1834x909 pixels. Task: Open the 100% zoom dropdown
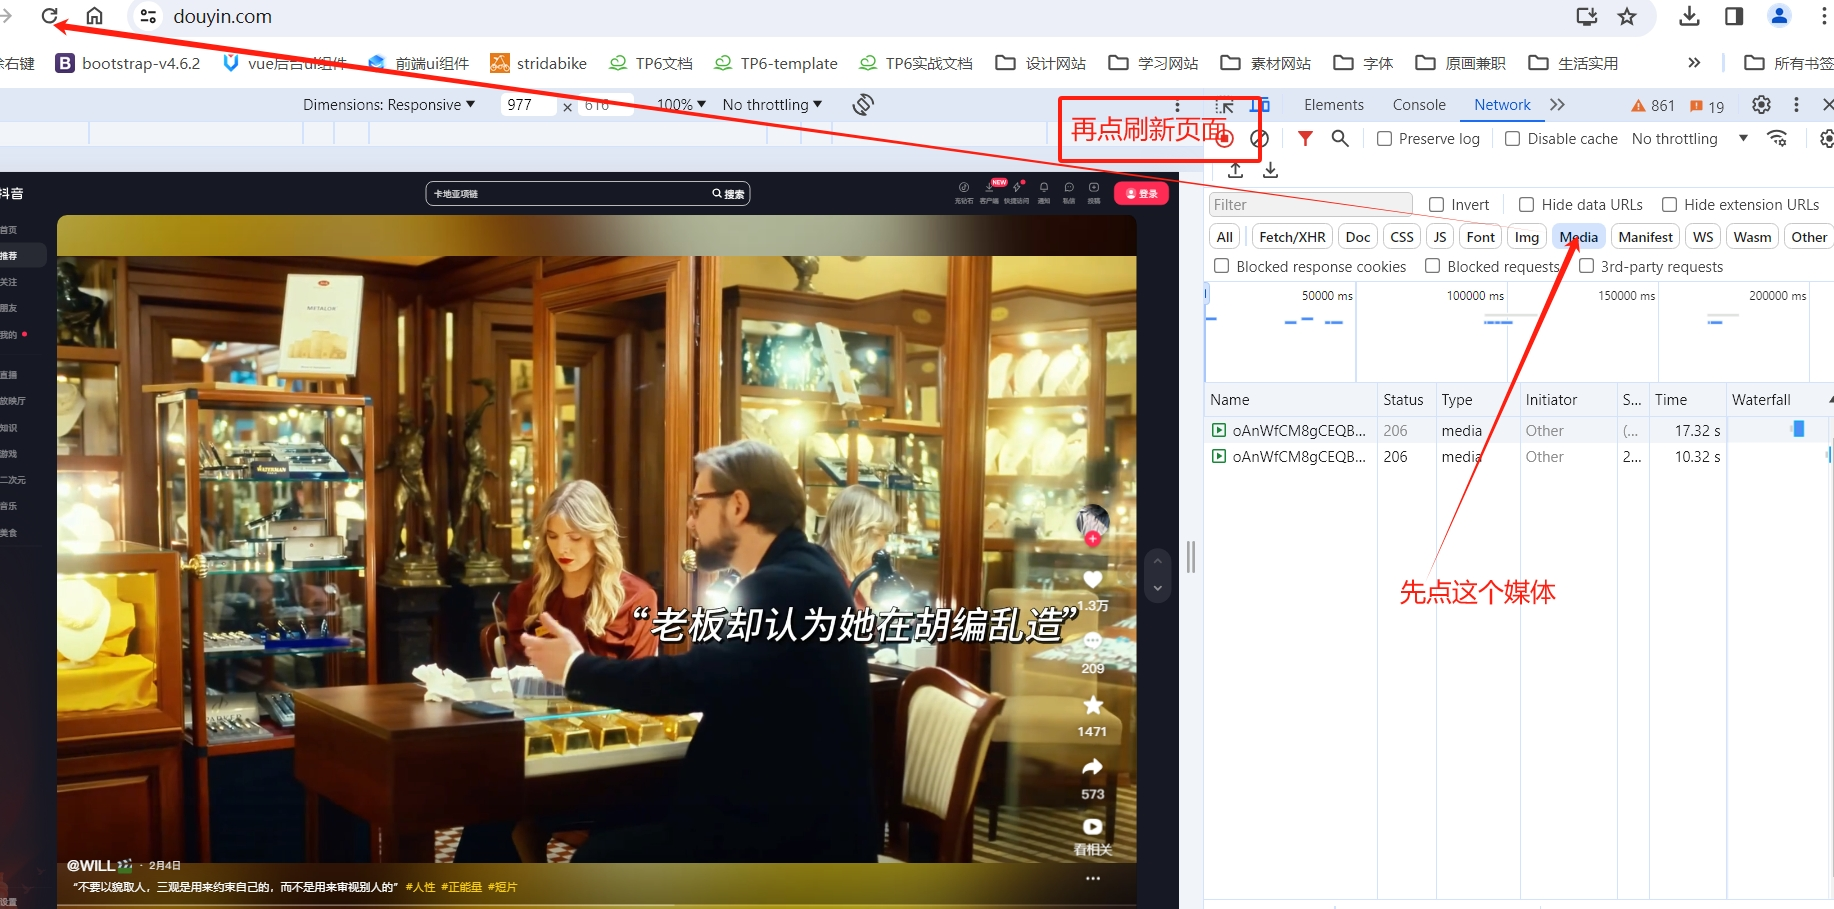(x=681, y=105)
